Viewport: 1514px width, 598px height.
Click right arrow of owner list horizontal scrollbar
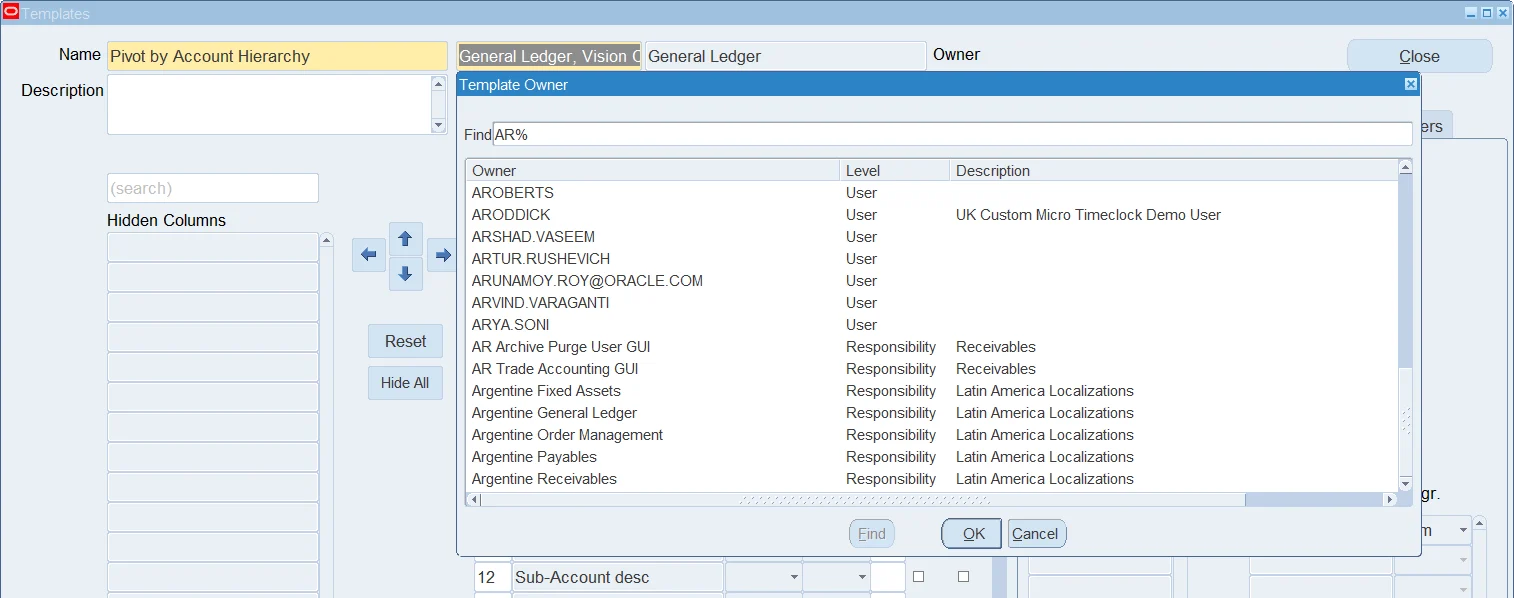(x=1389, y=499)
